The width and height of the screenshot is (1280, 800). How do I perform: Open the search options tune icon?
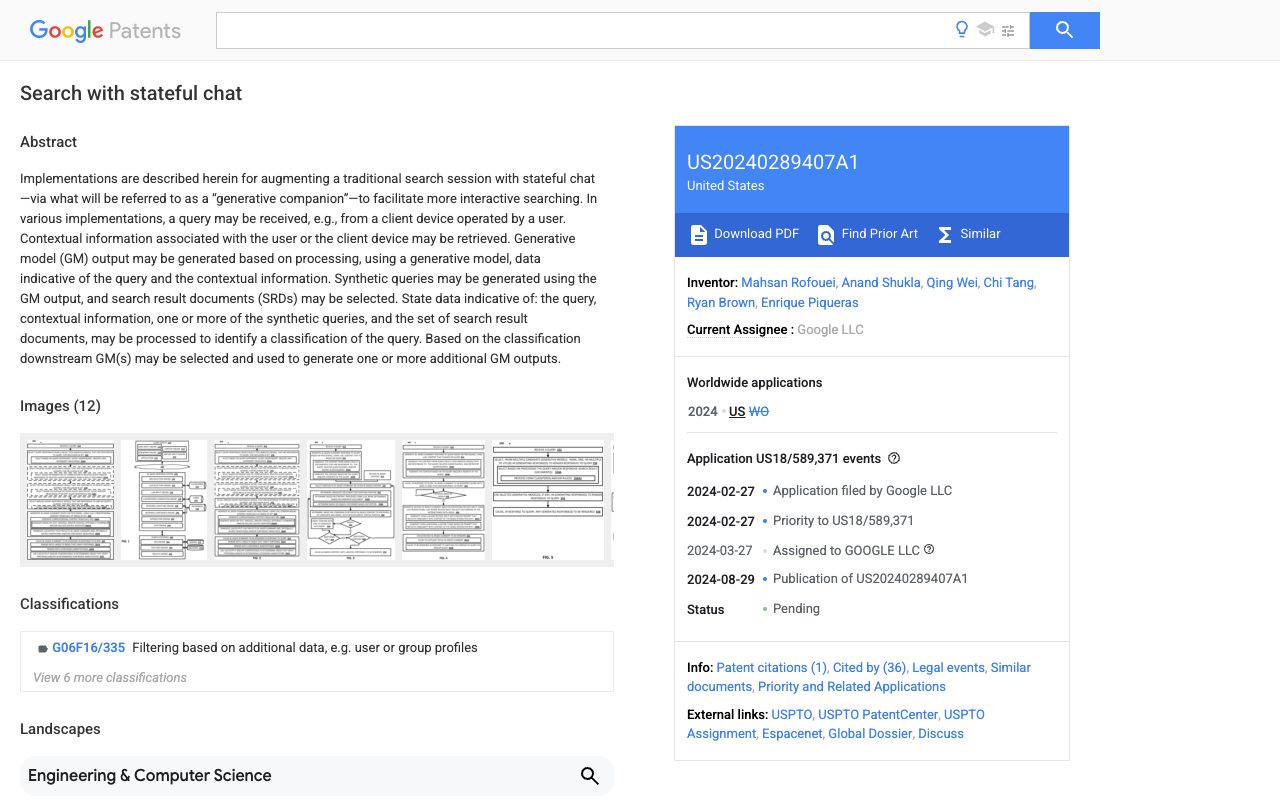(1008, 31)
